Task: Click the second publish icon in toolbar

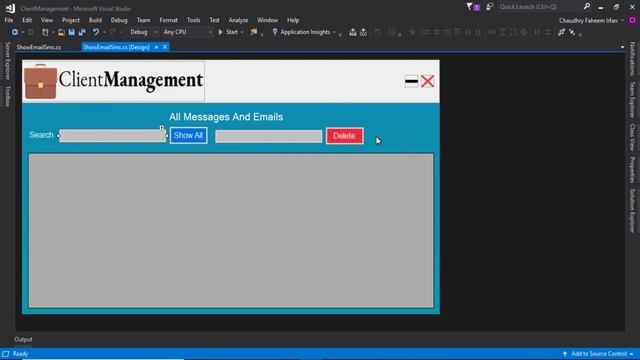Action: pyautogui.click(x=363, y=32)
